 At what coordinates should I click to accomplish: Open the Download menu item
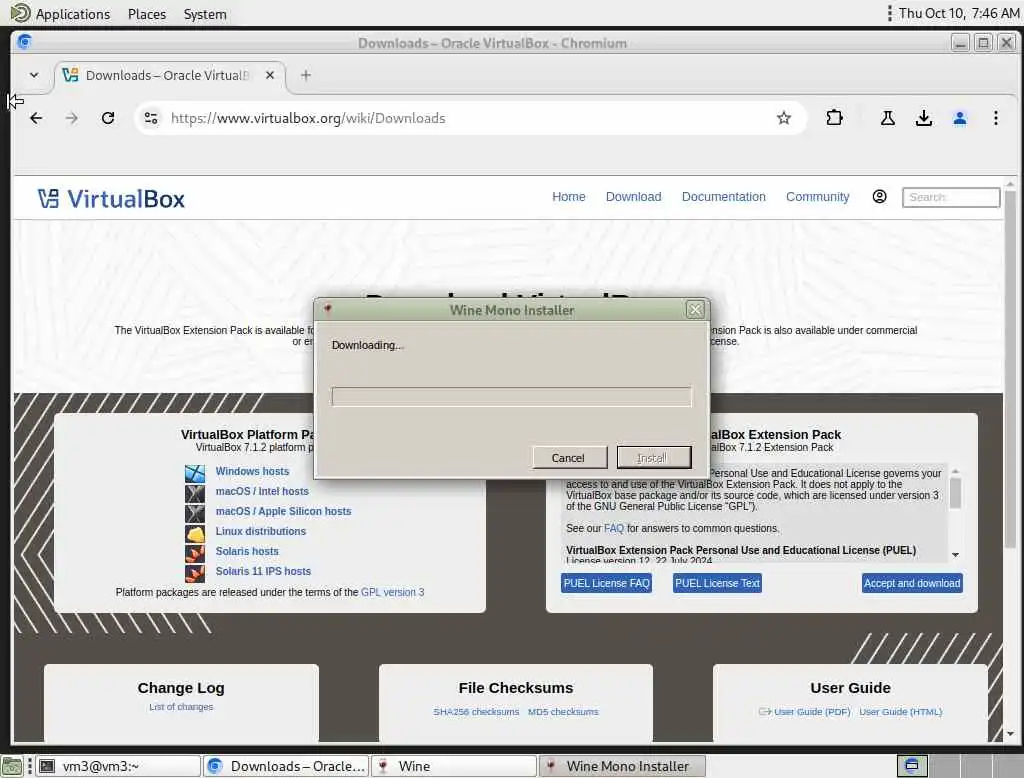click(x=633, y=197)
